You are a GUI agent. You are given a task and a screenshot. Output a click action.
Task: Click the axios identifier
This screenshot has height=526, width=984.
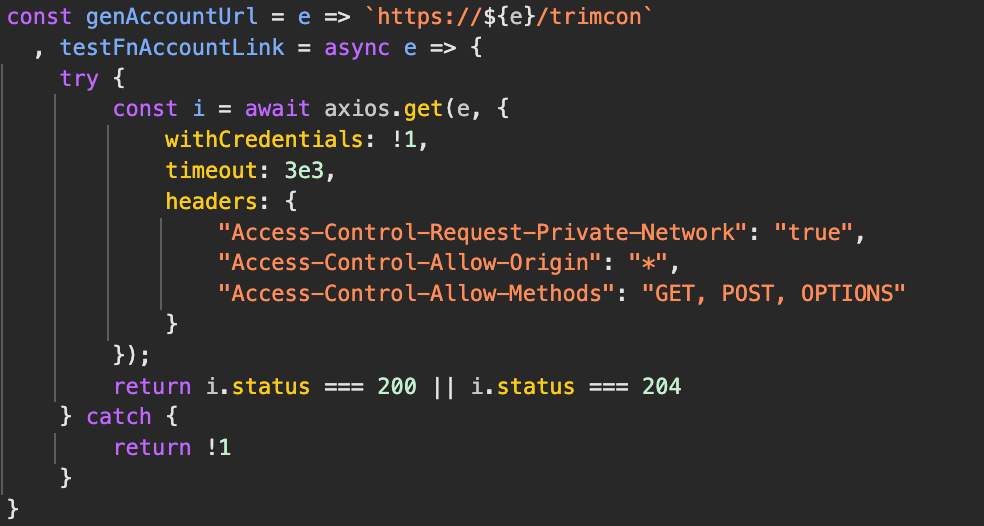[x=356, y=109]
